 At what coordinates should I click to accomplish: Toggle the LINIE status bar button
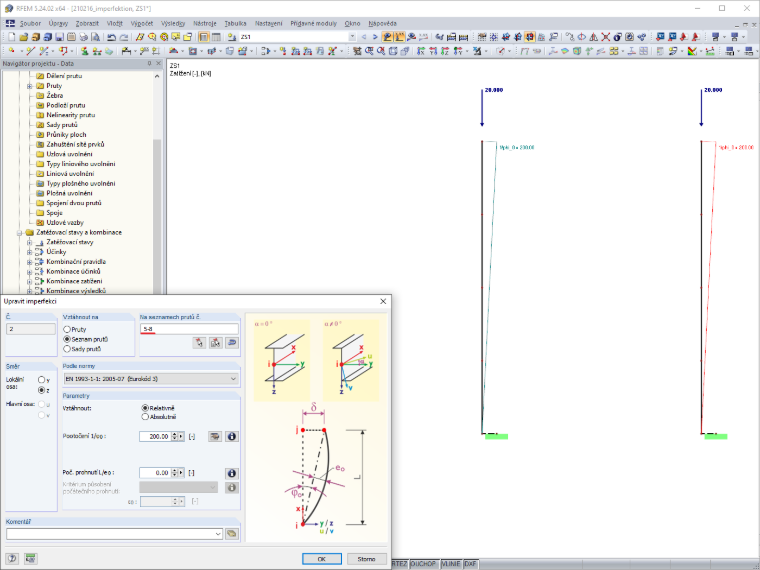pyautogui.click(x=451, y=564)
